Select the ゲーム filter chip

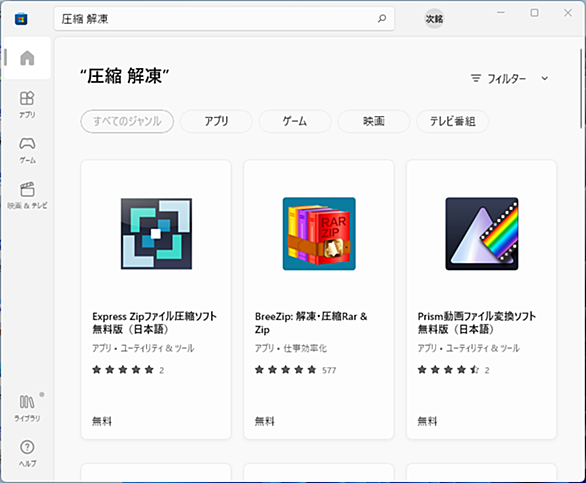coord(295,121)
